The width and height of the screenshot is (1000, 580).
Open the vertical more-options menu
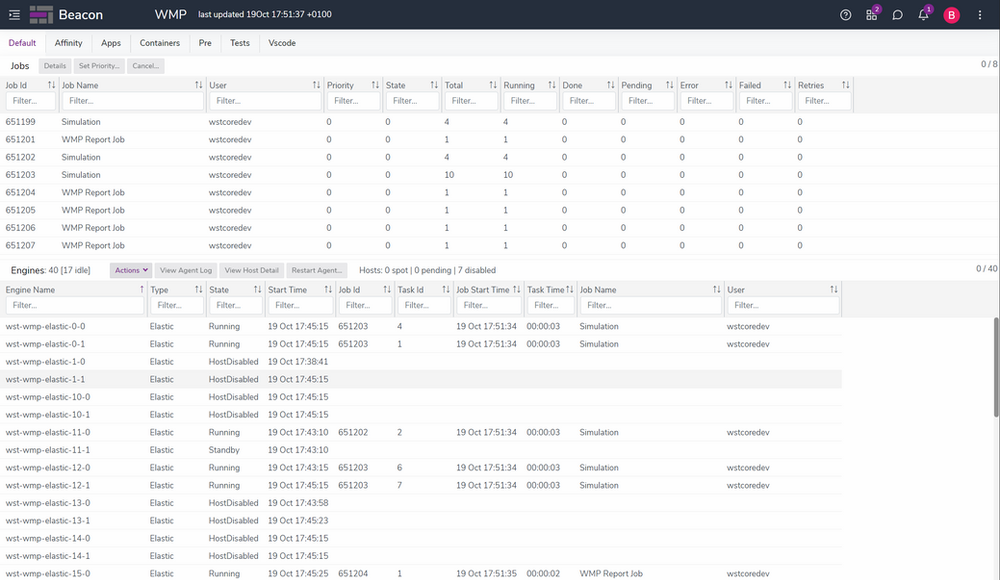tap(980, 15)
